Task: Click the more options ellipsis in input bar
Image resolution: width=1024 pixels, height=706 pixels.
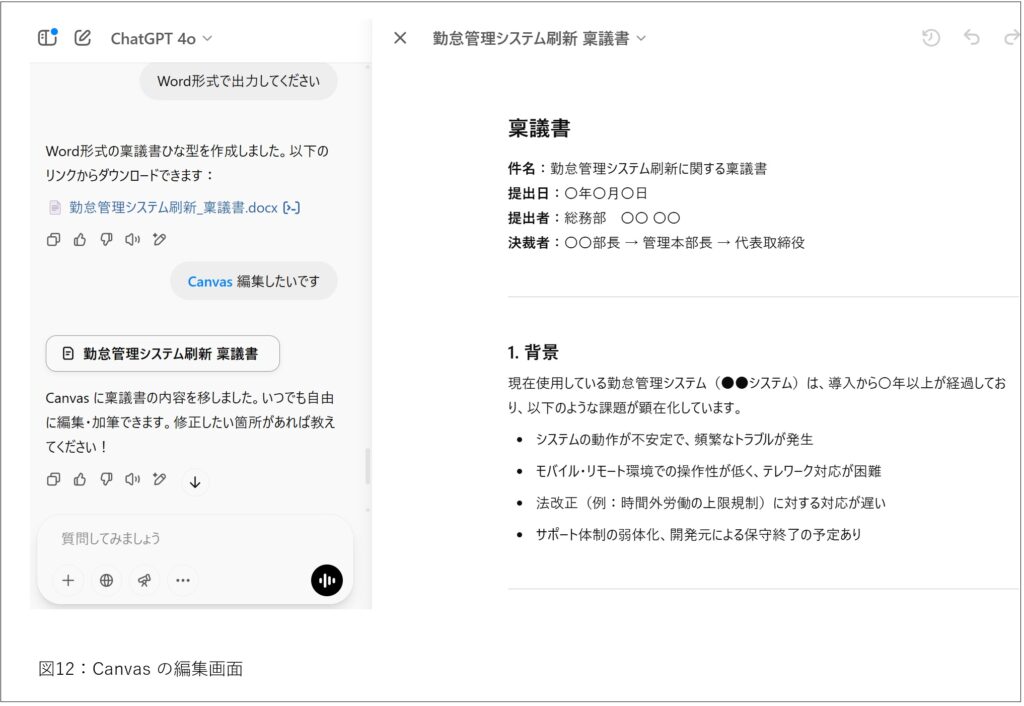Action: click(183, 580)
